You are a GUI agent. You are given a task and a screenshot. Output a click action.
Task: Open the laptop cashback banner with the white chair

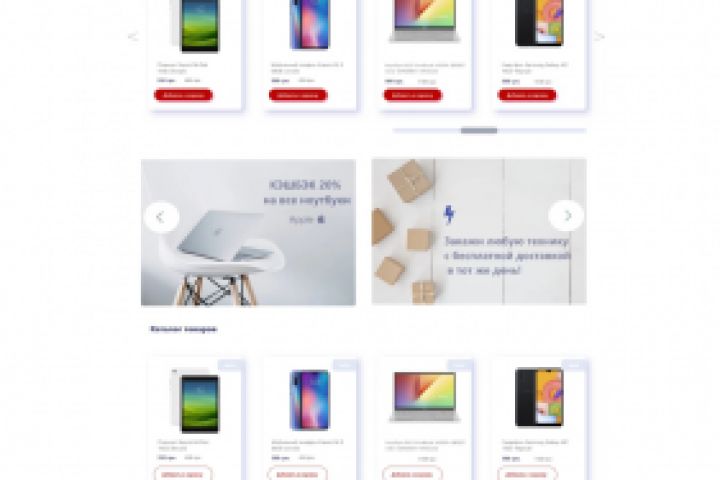point(248,232)
